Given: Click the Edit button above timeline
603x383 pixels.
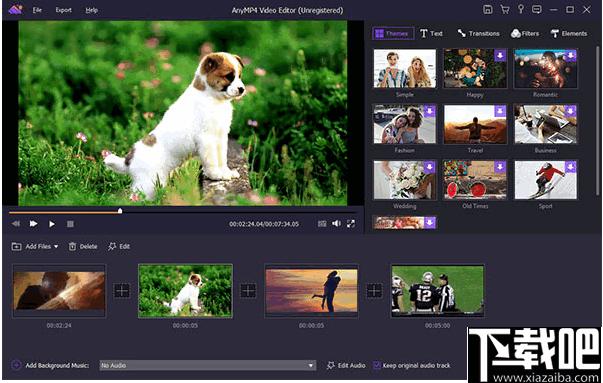Looking at the screenshot, I should tap(119, 246).
